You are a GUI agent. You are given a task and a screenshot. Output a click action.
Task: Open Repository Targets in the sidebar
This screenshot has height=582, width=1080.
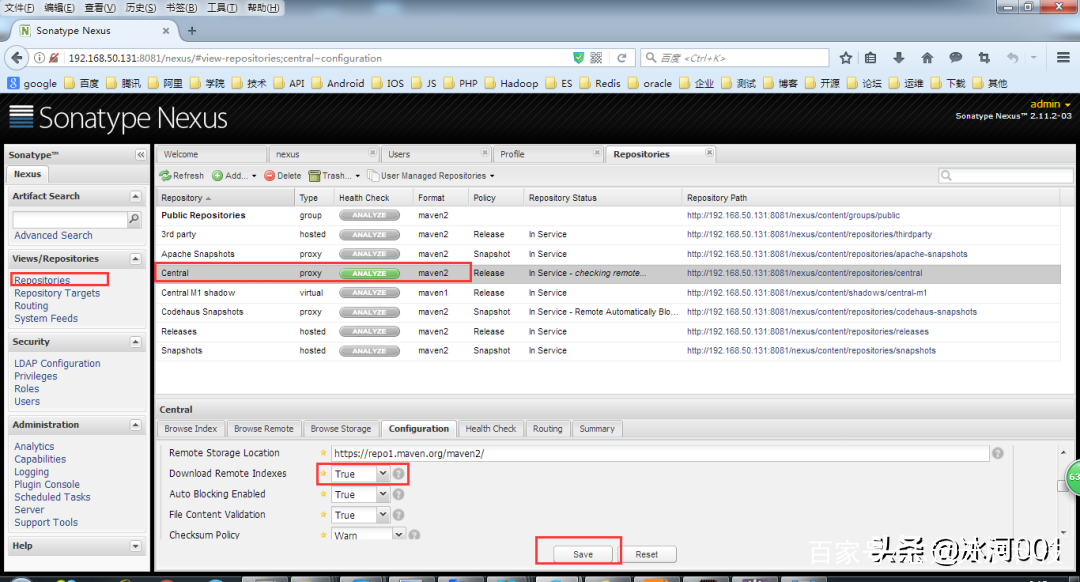tap(57, 293)
